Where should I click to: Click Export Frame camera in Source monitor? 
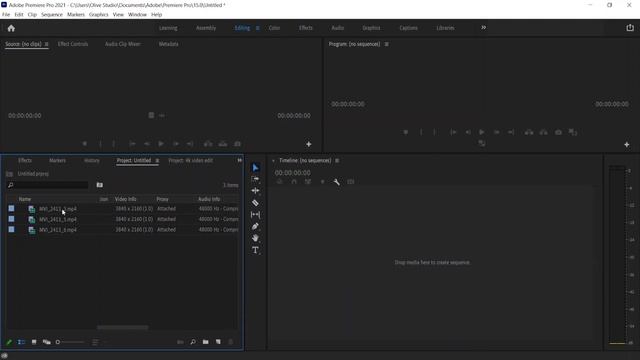[237, 144]
